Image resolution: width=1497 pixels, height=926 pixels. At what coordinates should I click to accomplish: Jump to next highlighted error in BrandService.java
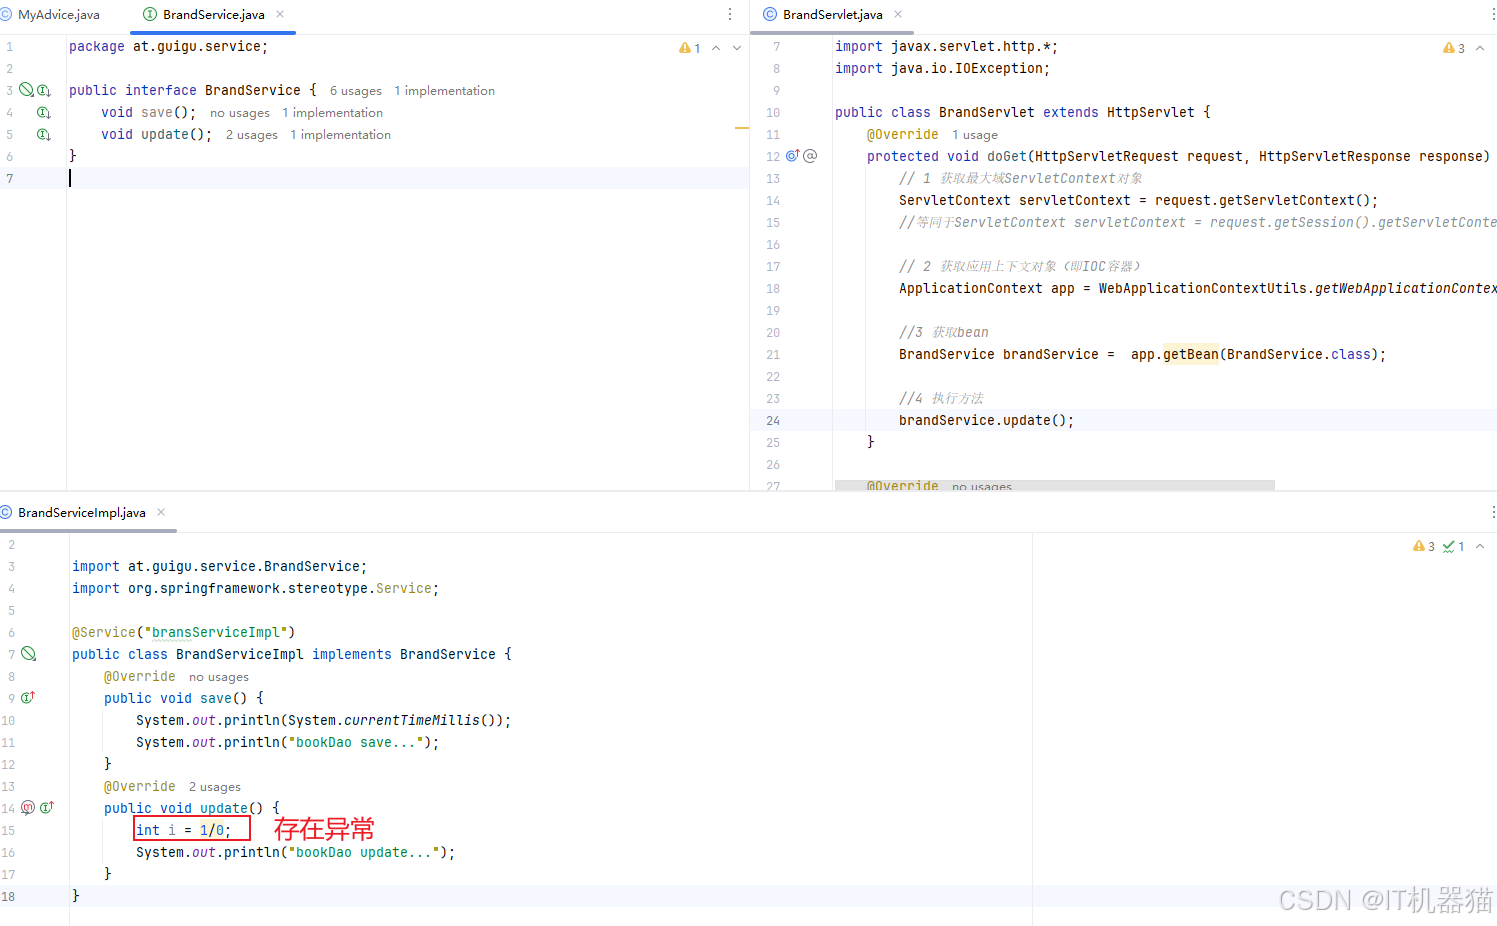[x=737, y=48]
